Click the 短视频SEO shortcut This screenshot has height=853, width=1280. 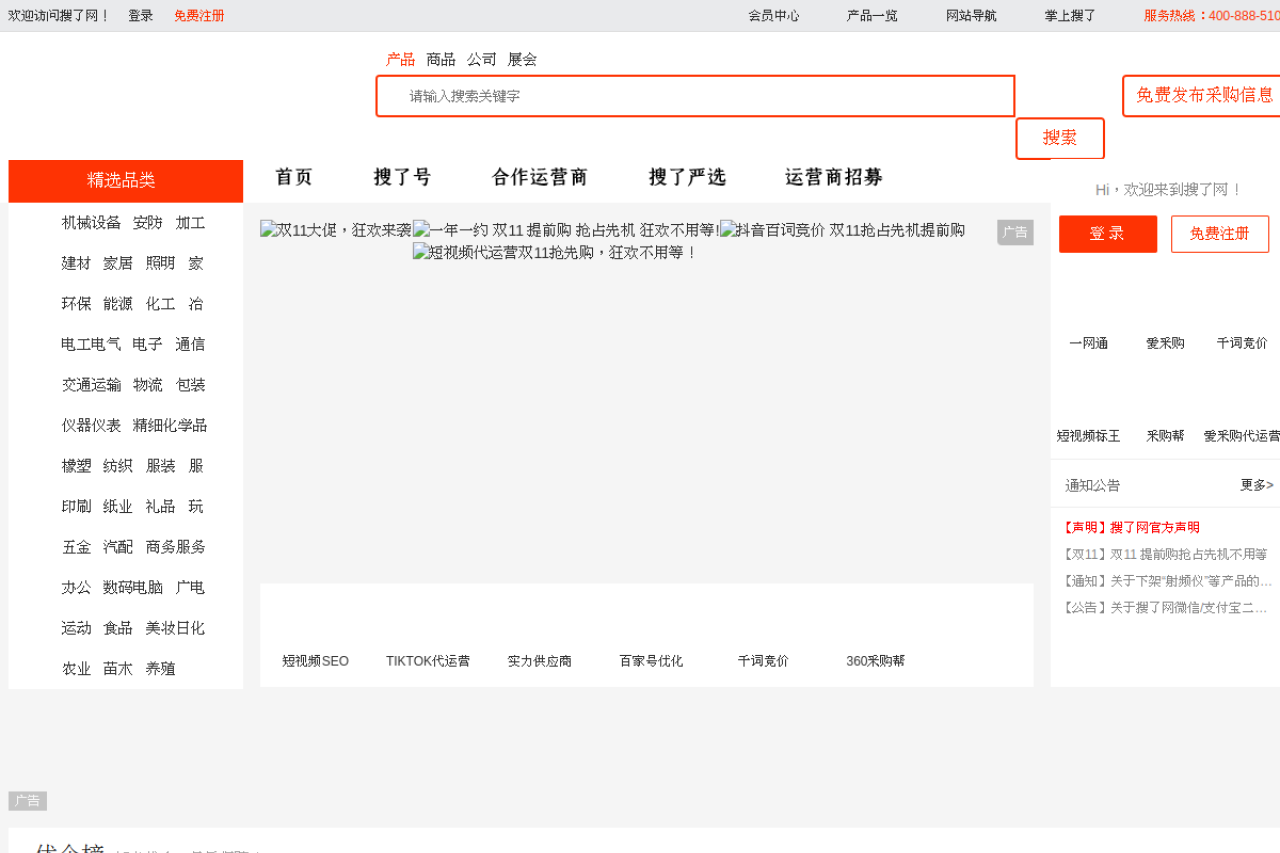(x=315, y=661)
